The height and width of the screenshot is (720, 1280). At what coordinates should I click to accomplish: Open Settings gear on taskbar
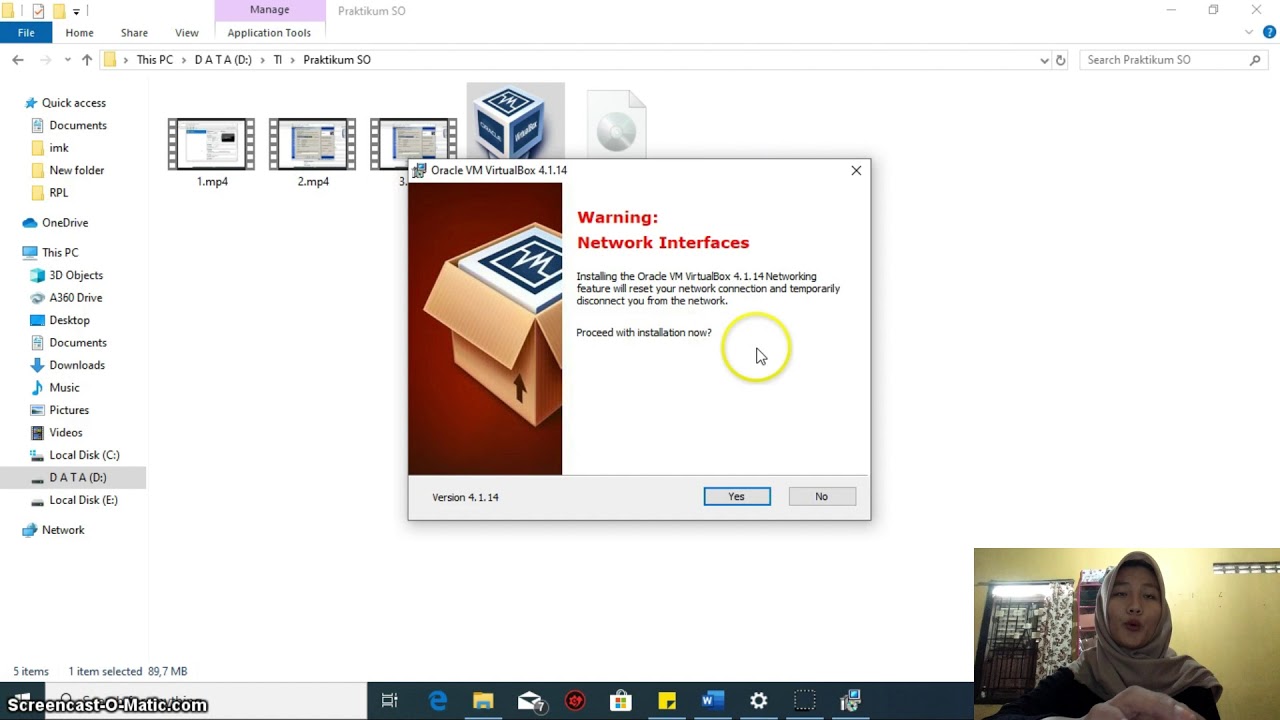tap(759, 701)
